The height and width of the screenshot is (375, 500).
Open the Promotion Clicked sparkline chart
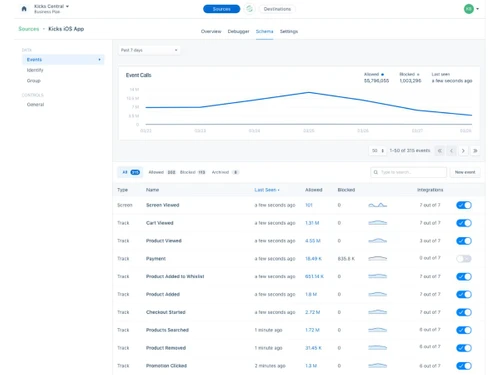[x=378, y=366]
